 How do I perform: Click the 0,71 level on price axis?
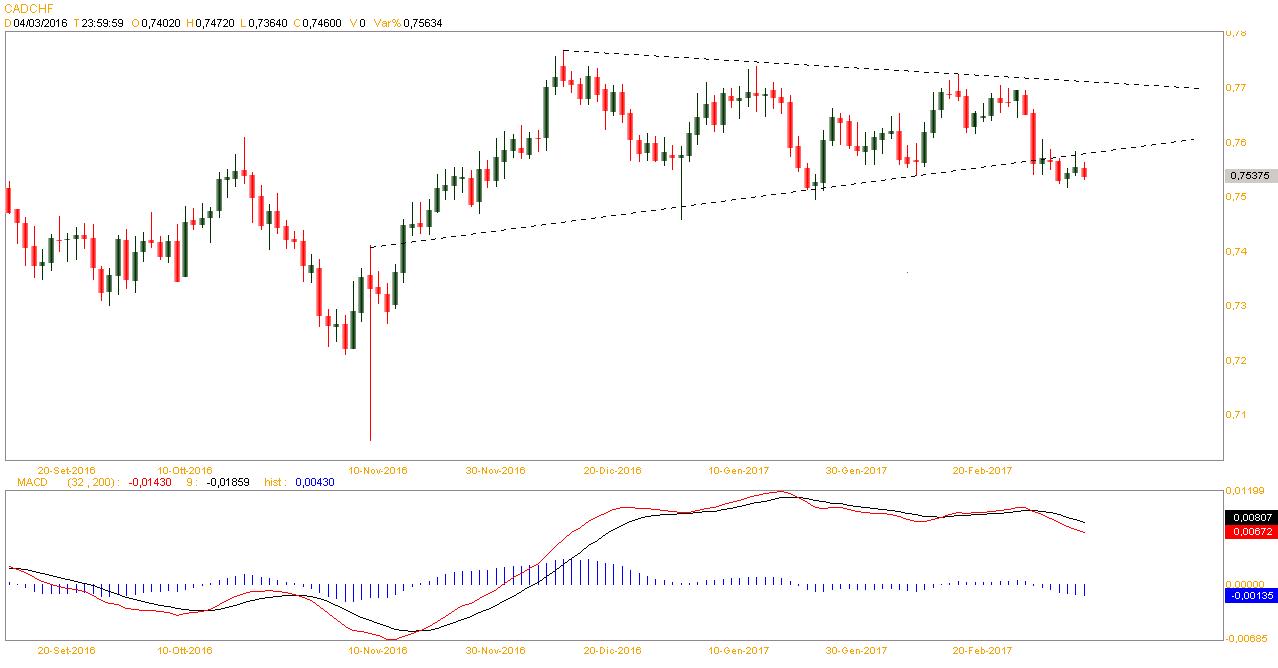[x=1236, y=414]
